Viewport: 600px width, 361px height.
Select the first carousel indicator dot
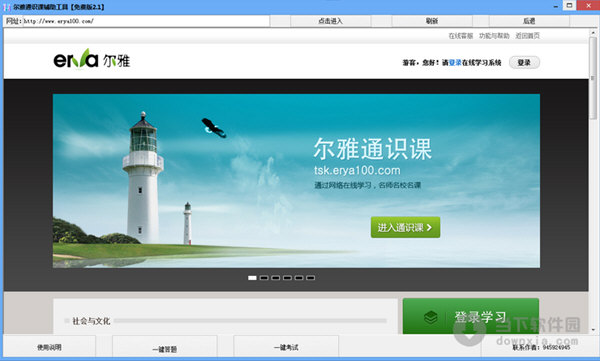[252, 278]
